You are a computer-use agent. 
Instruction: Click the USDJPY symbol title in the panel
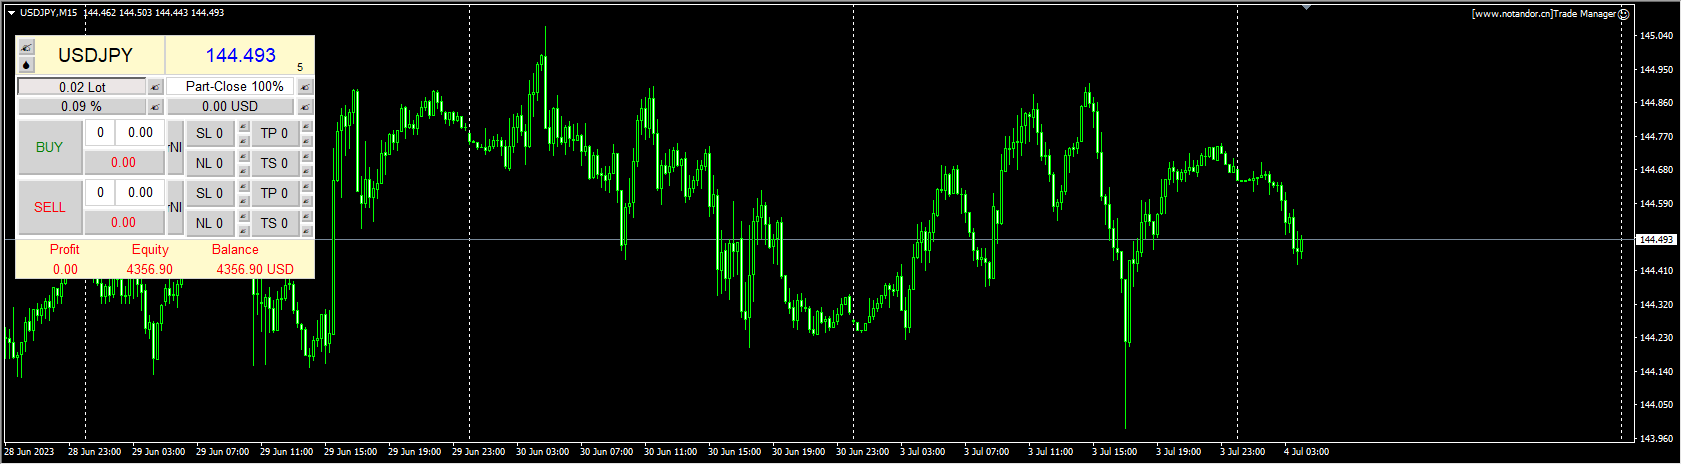click(x=95, y=55)
